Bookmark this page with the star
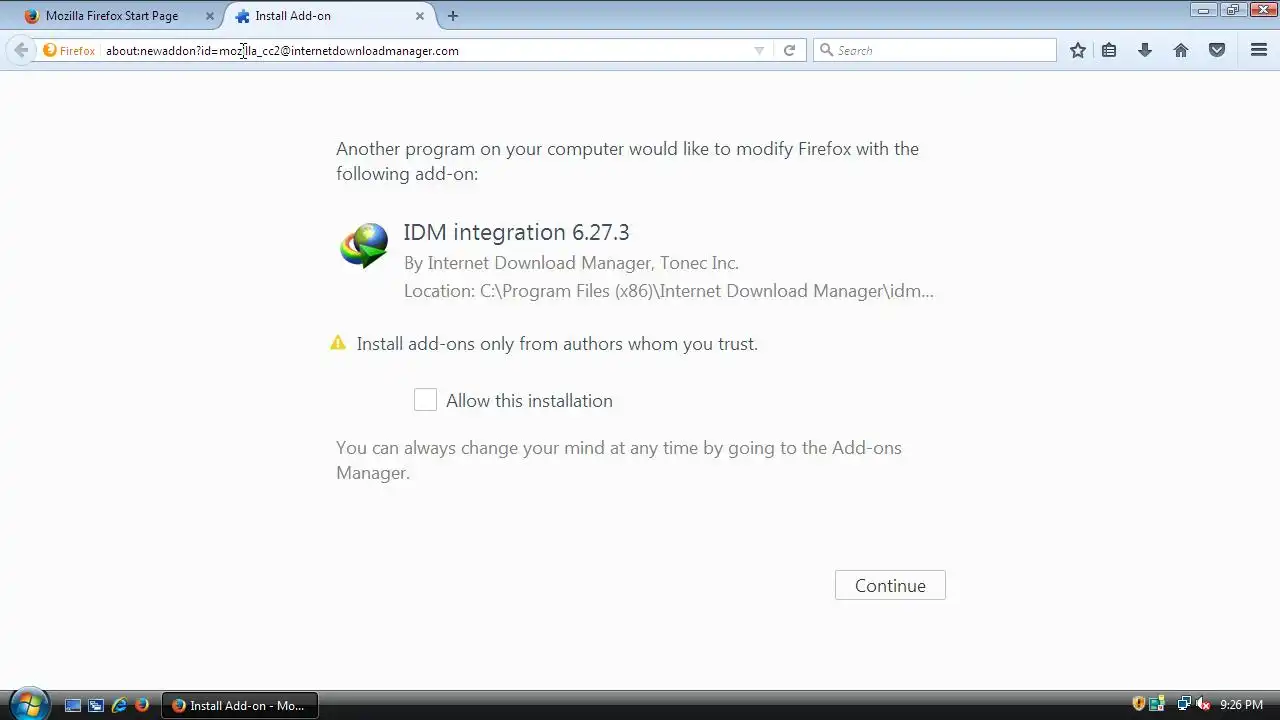The width and height of the screenshot is (1280, 720). tap(1078, 50)
